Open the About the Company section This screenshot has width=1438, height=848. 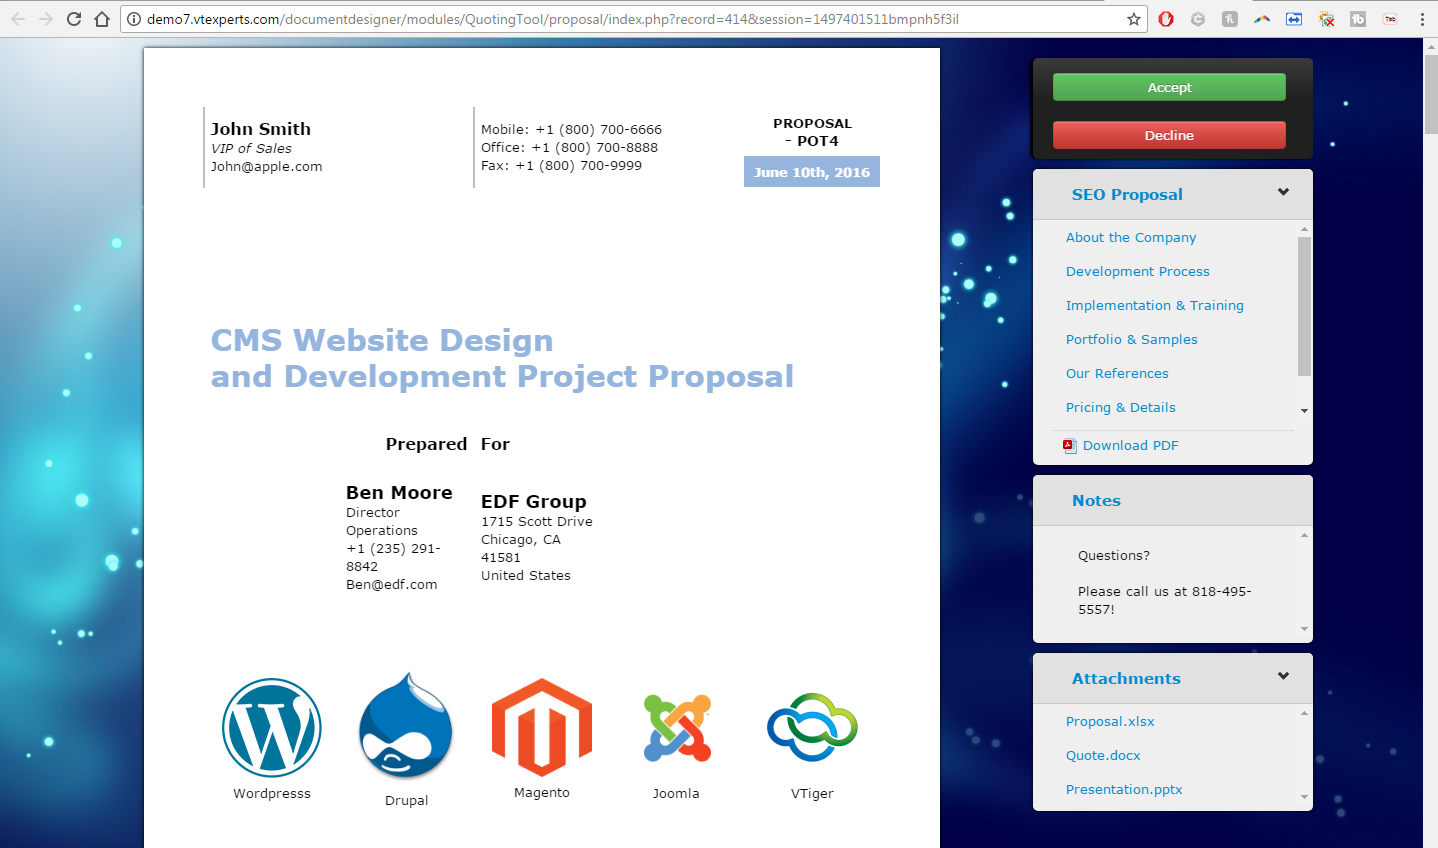click(x=1131, y=237)
